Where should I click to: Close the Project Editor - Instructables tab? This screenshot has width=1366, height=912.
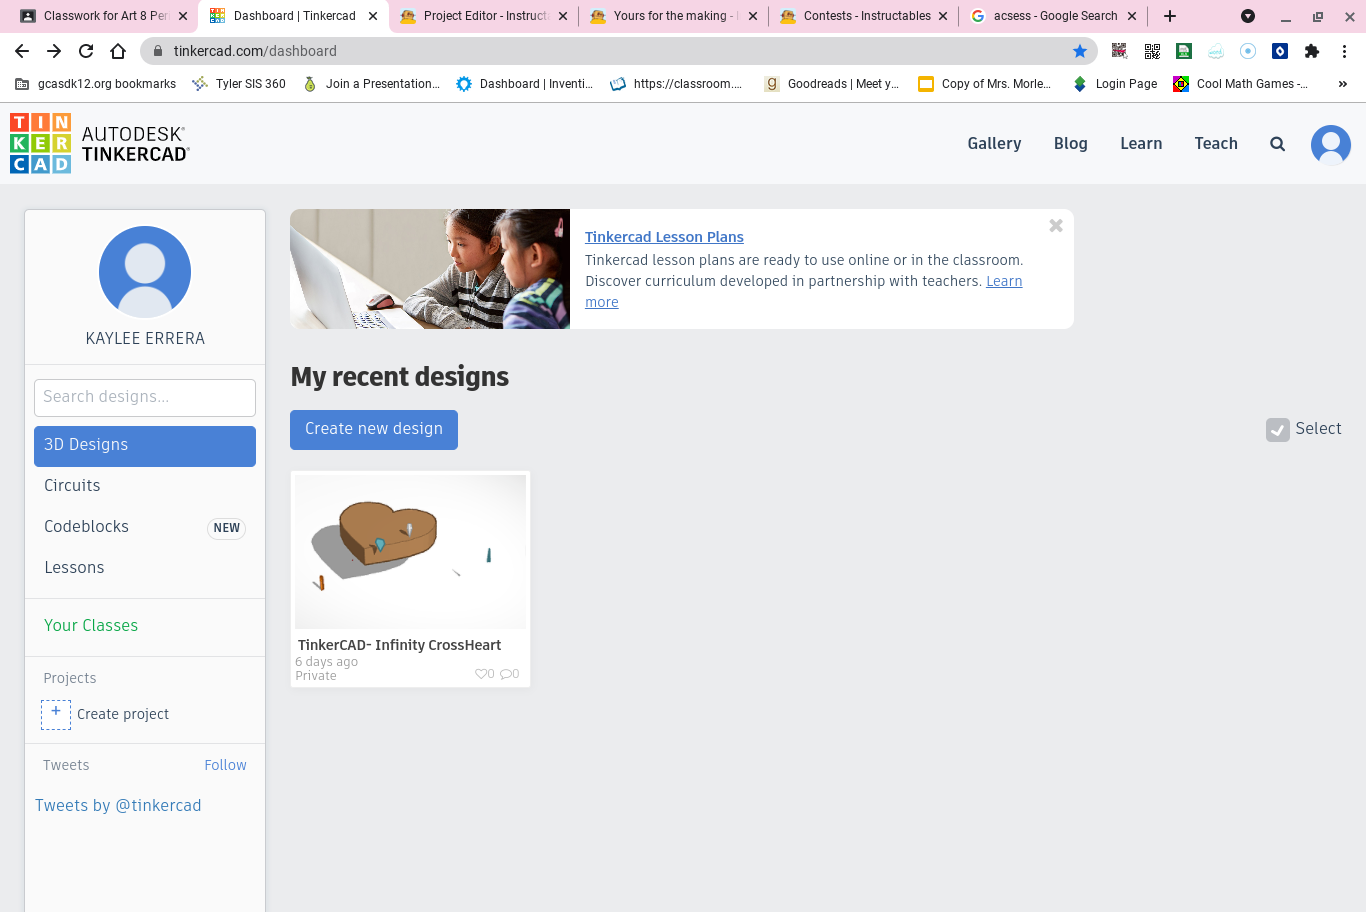point(563,16)
